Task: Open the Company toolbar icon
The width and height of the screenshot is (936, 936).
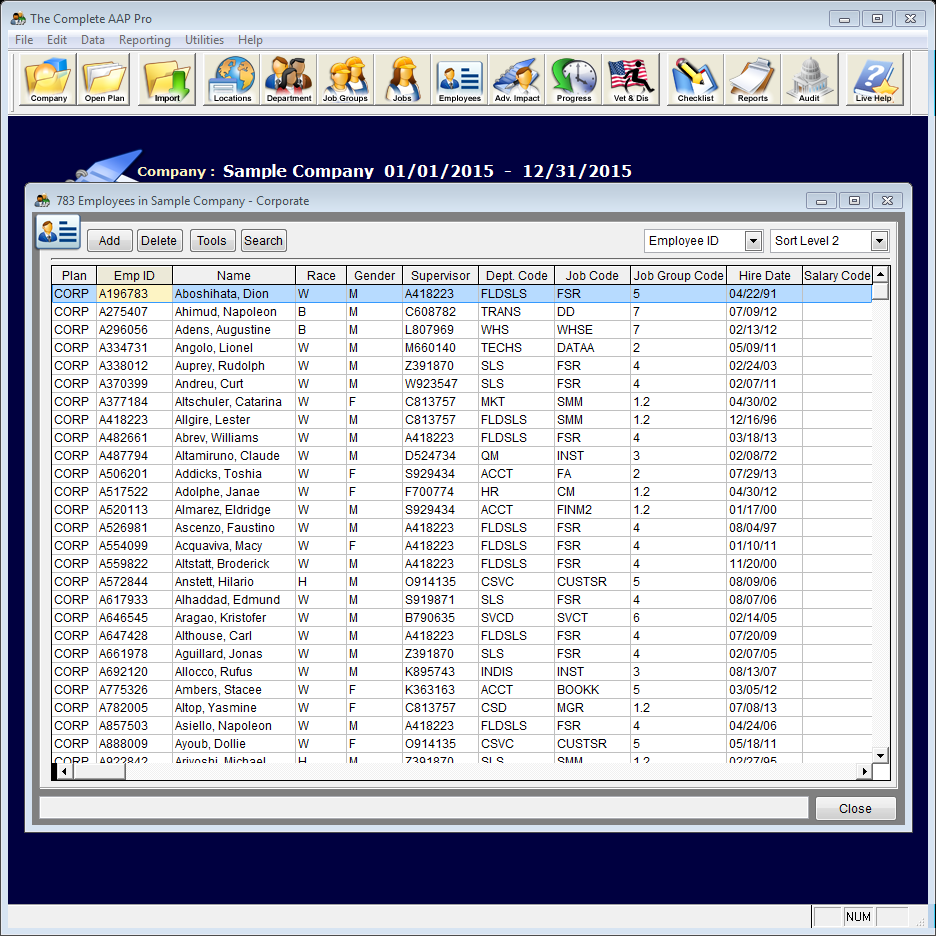Action: [48, 80]
